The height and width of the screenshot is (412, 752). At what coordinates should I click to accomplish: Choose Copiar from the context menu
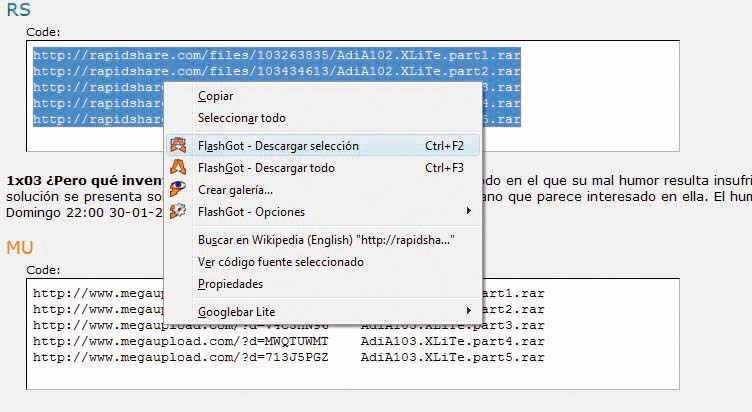tap(216, 96)
